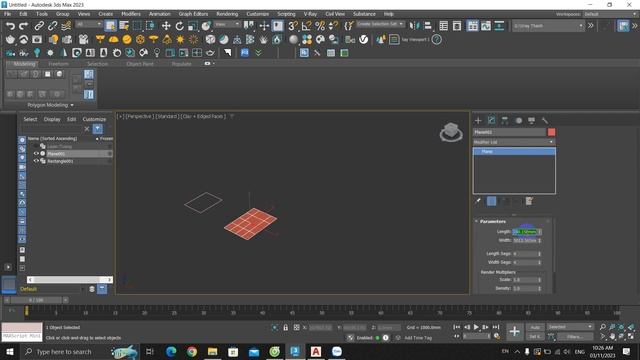Click the Set Key button
640x360 pixels.
click(535, 337)
